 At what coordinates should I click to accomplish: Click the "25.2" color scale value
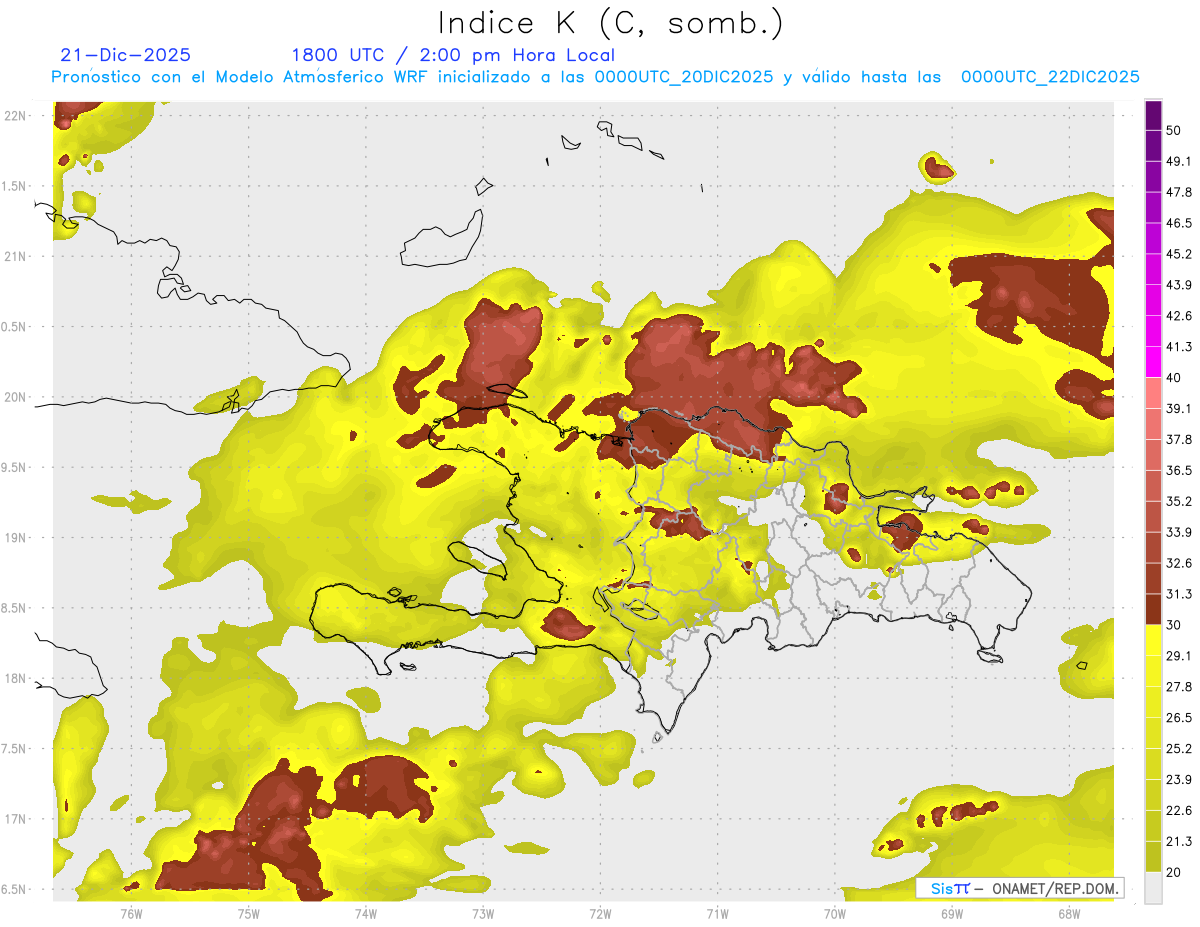tap(1179, 749)
